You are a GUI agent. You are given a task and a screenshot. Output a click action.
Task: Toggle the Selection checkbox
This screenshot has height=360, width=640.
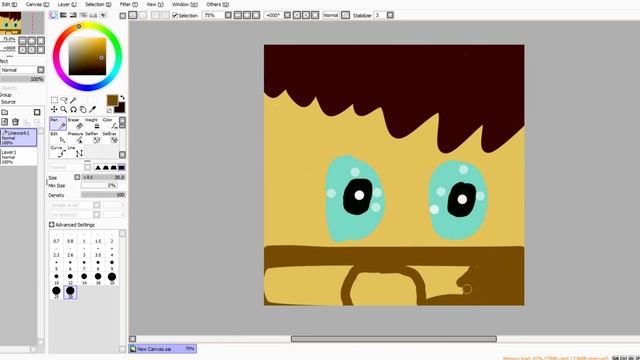(175, 16)
